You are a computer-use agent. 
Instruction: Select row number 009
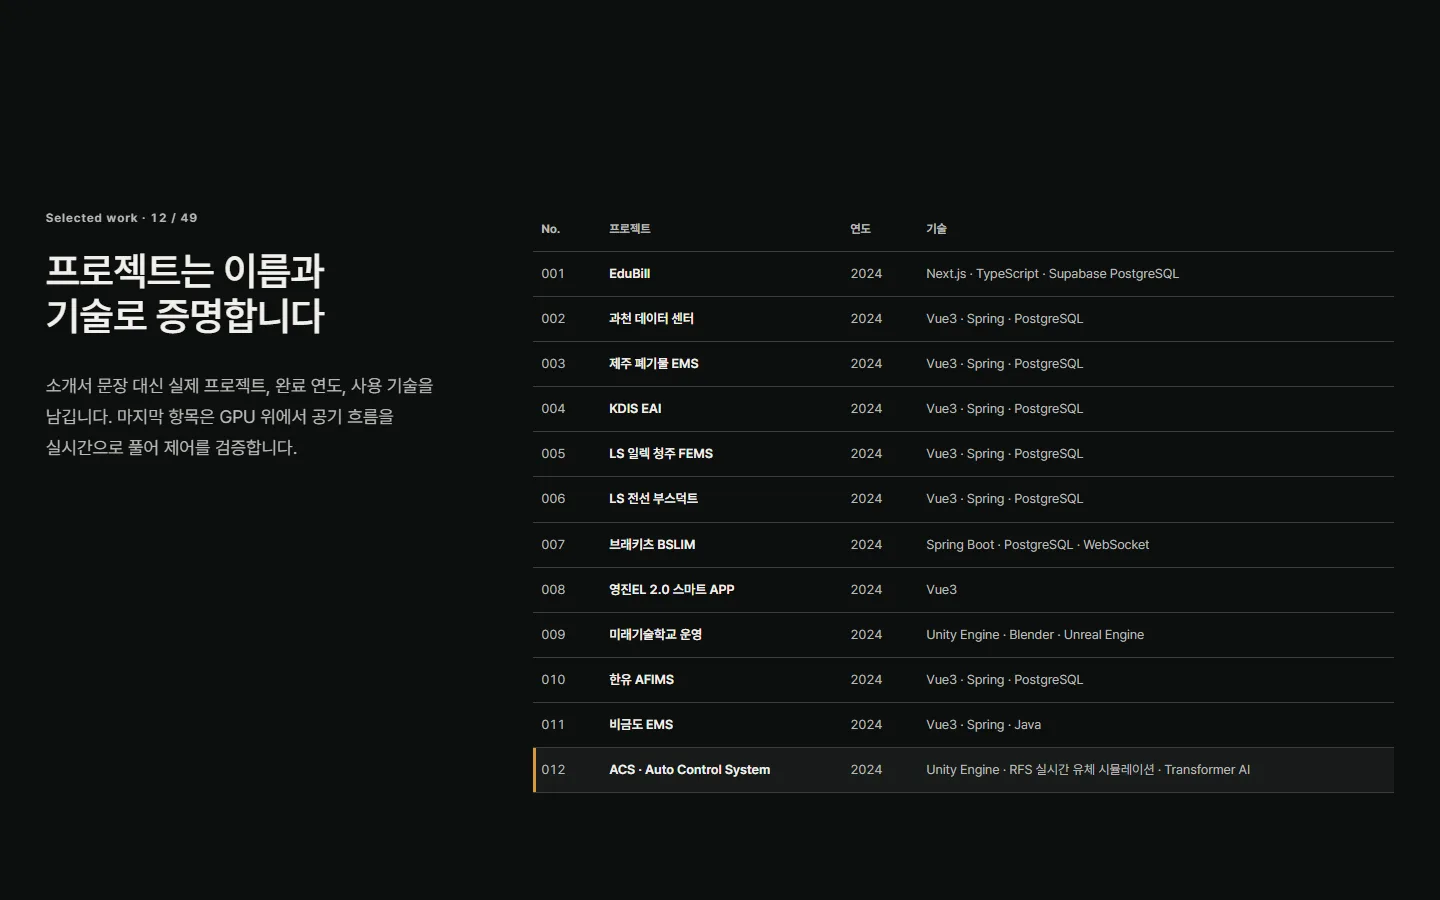(553, 635)
